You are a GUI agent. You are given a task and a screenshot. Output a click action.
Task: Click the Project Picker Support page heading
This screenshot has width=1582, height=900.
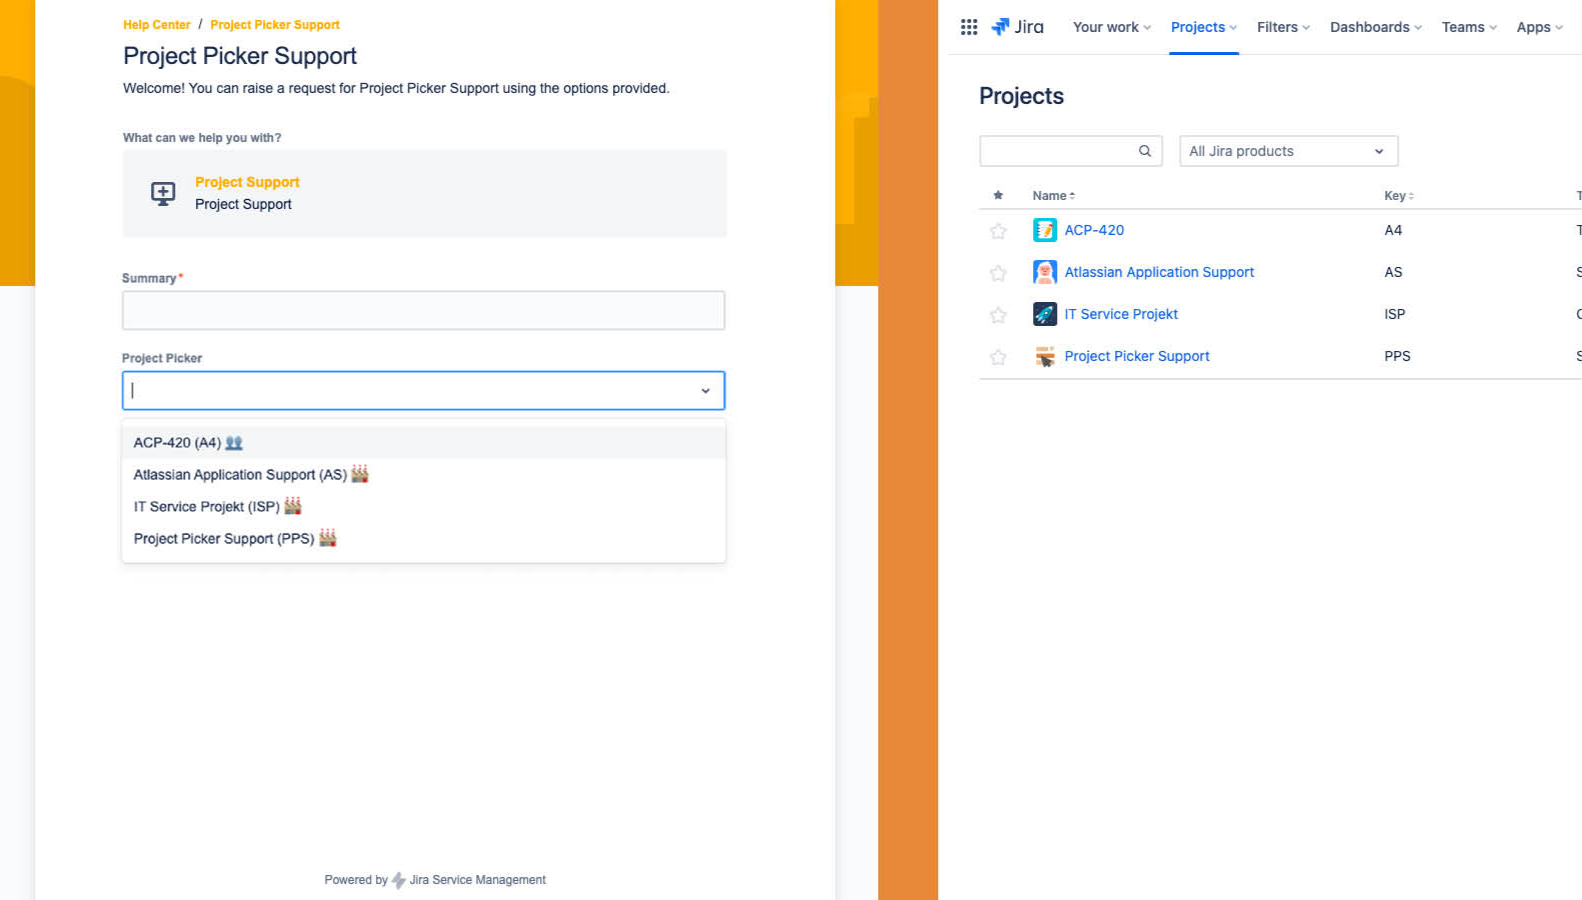coord(240,56)
